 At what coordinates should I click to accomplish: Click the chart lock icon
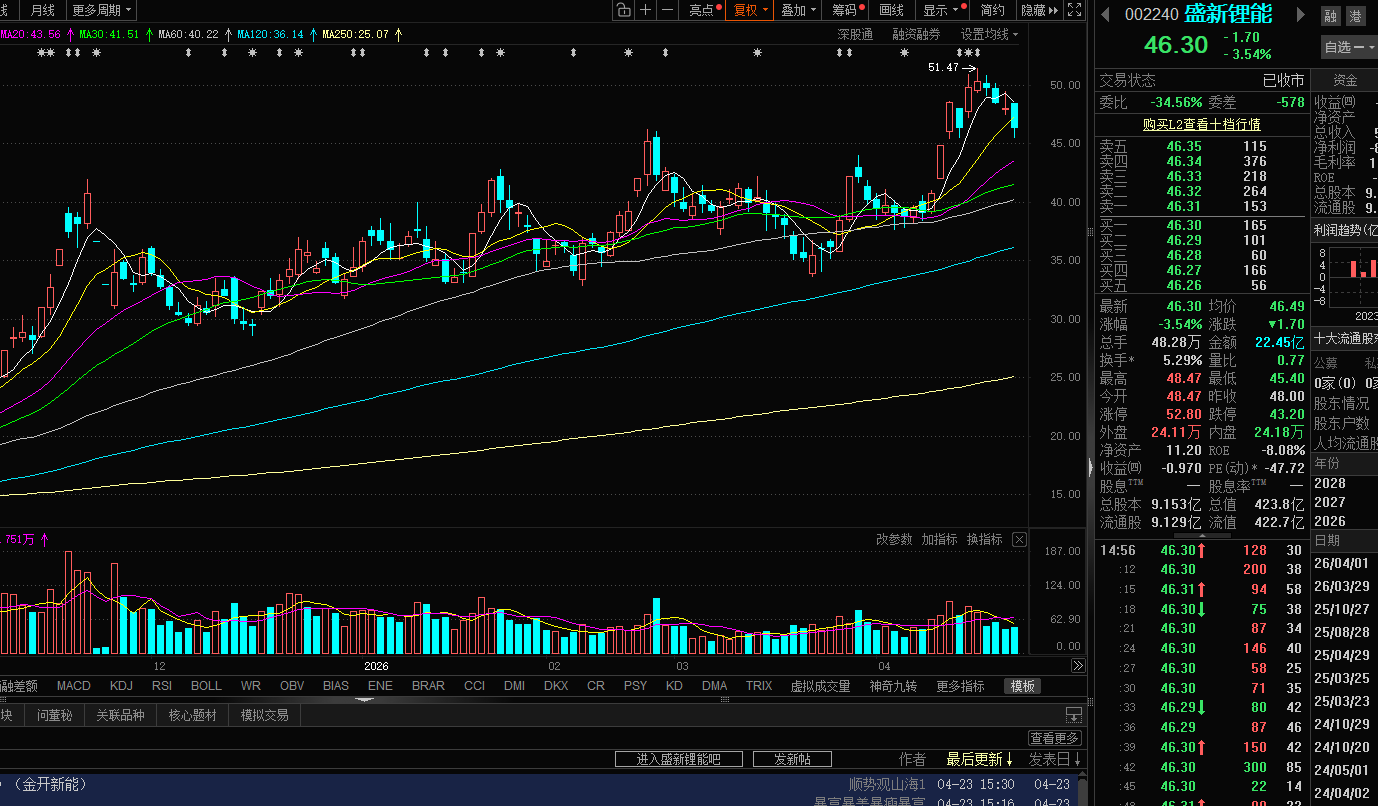623,10
